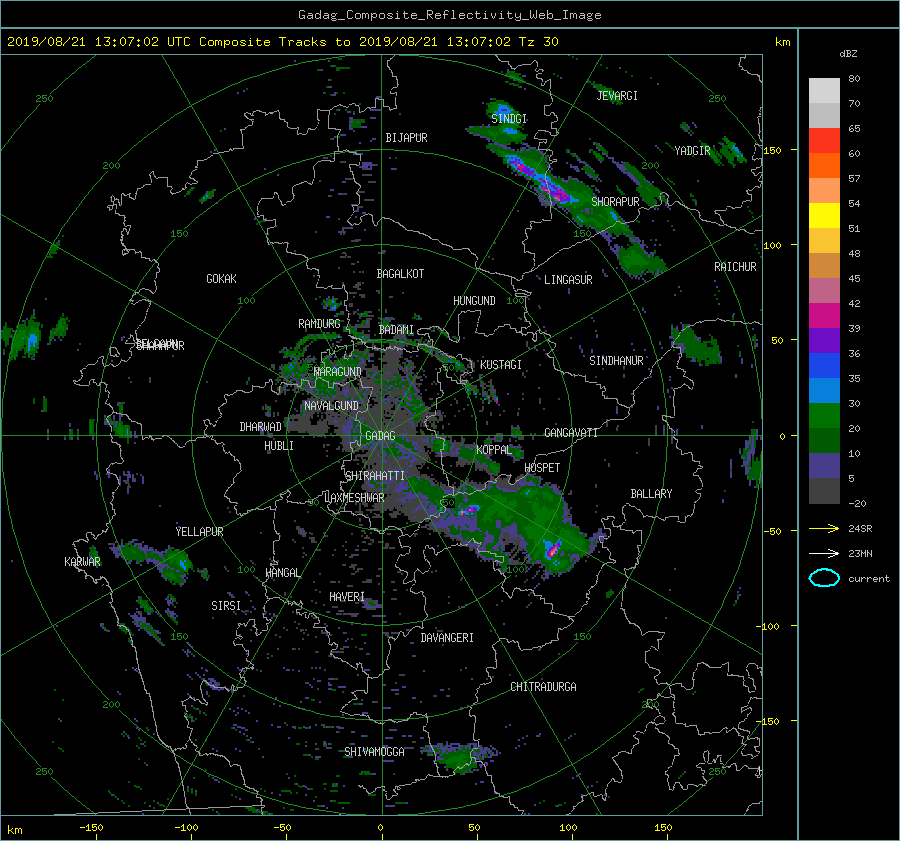Click the BIJAPUR town label
The width and height of the screenshot is (900, 841).
coord(406,138)
